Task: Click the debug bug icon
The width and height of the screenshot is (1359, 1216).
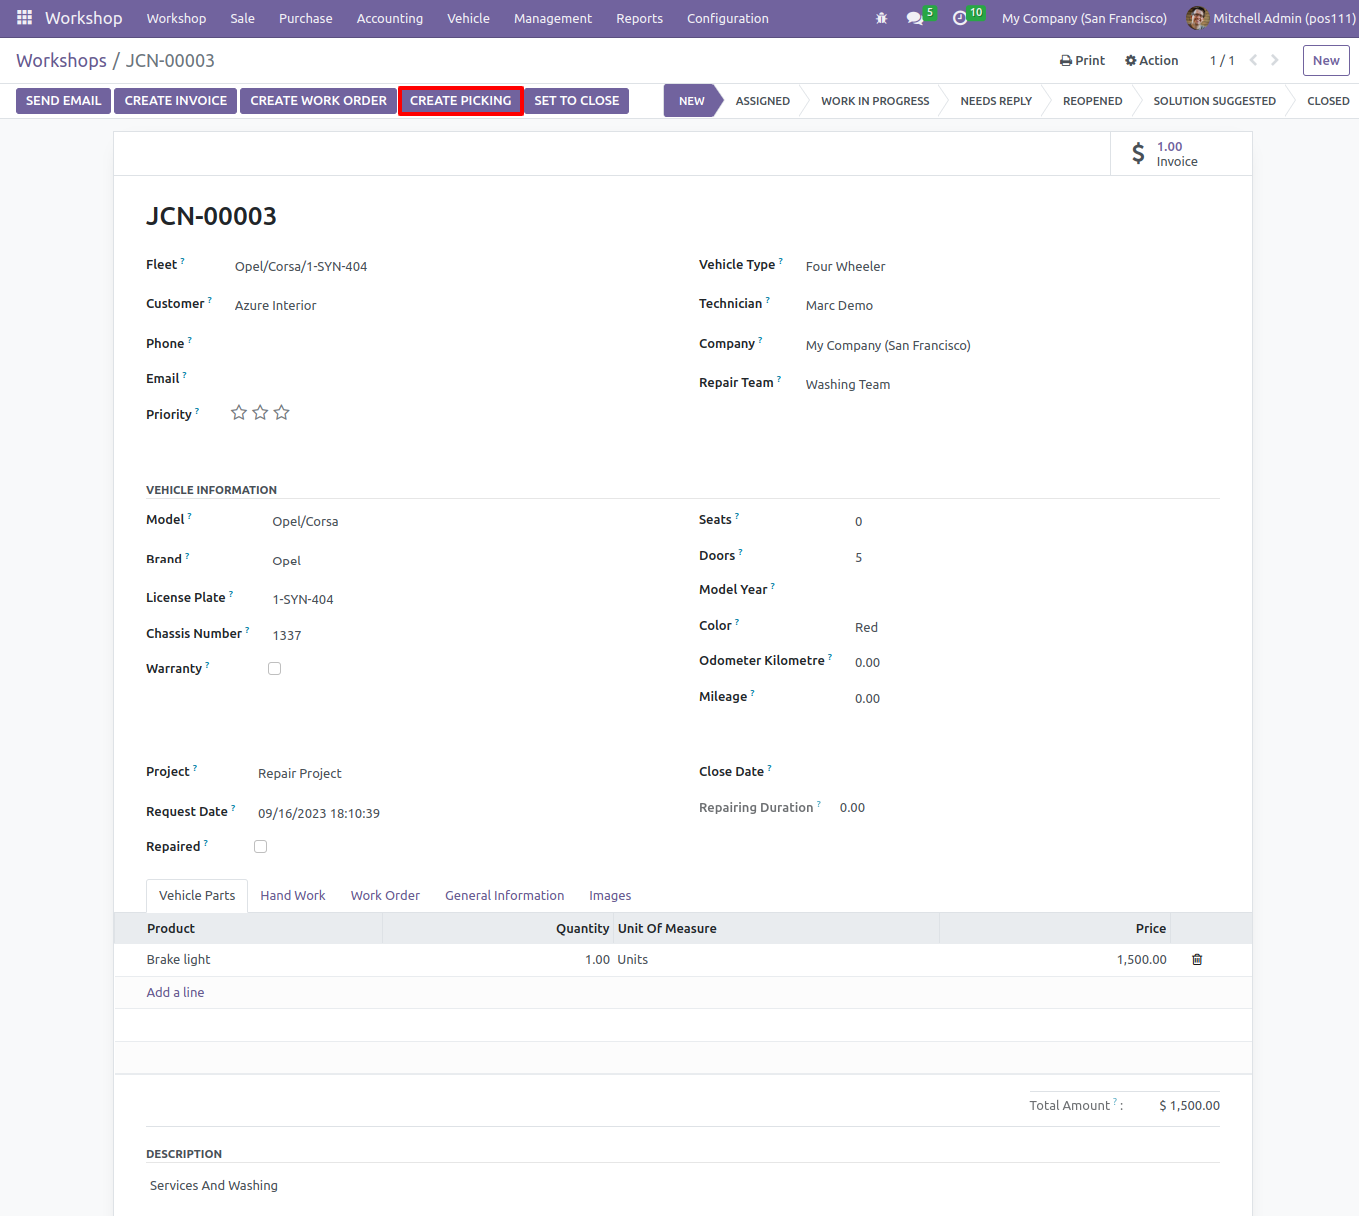Action: click(881, 18)
